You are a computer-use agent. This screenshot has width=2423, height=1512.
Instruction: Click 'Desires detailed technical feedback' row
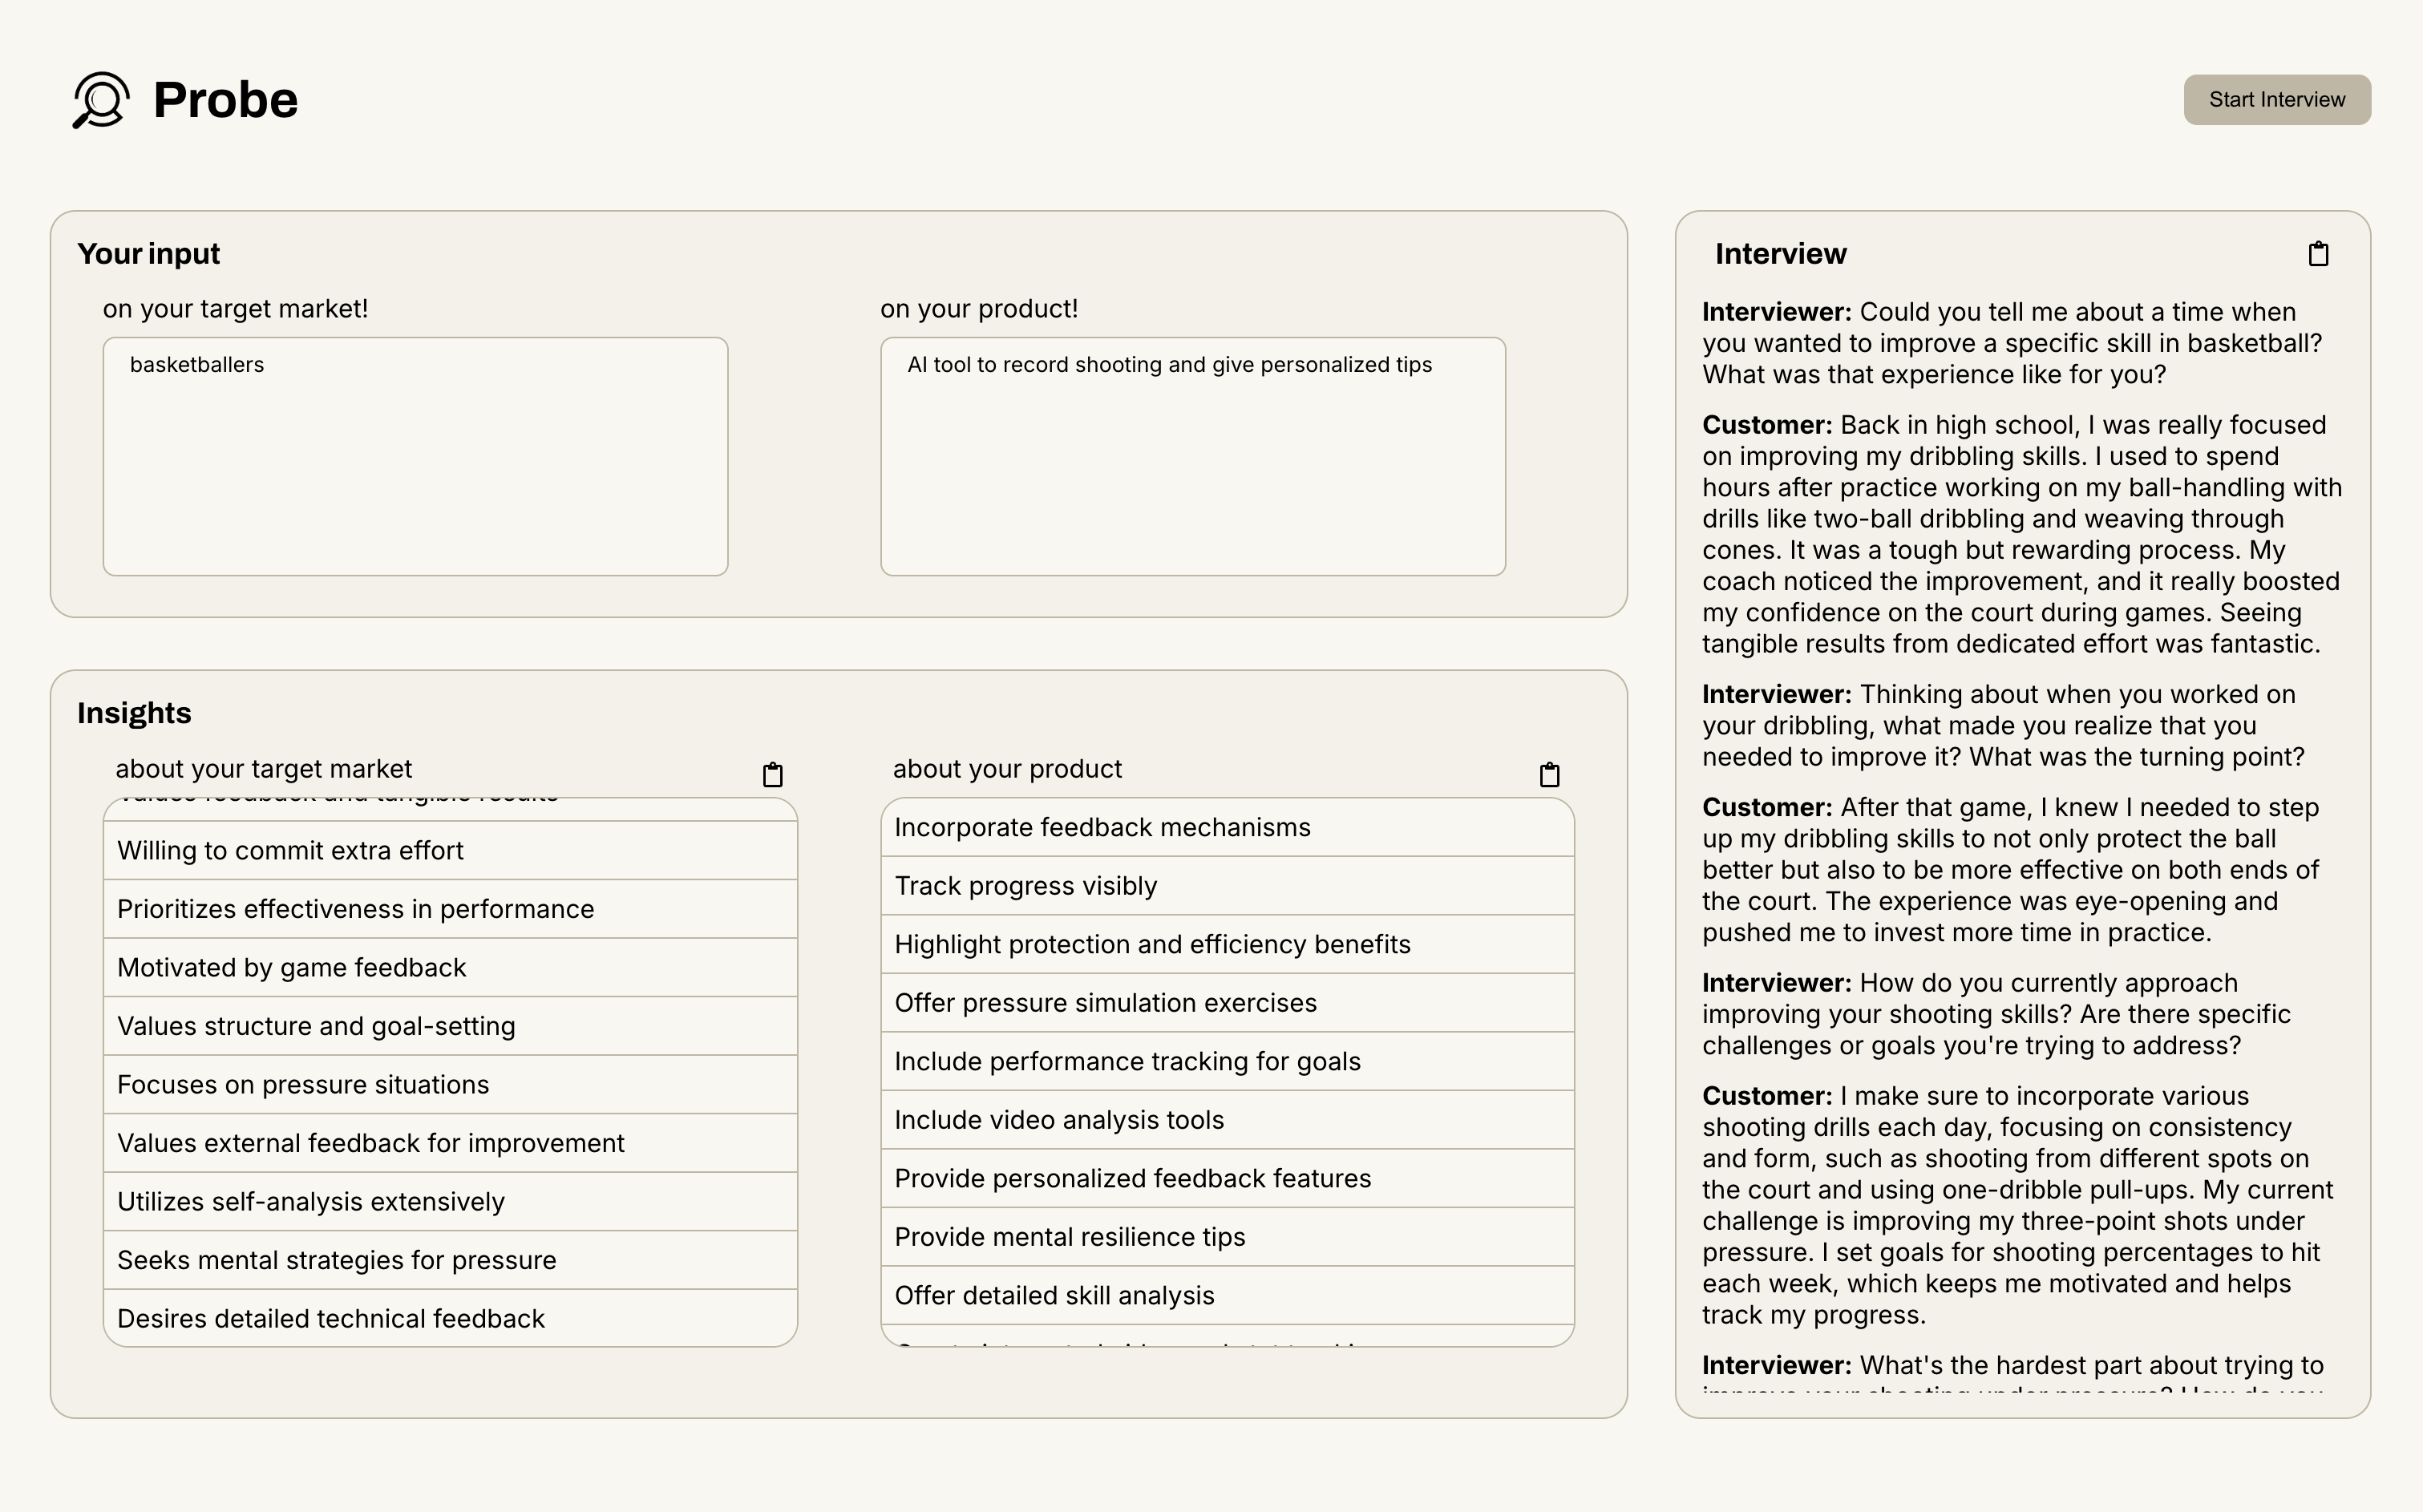450,1318
